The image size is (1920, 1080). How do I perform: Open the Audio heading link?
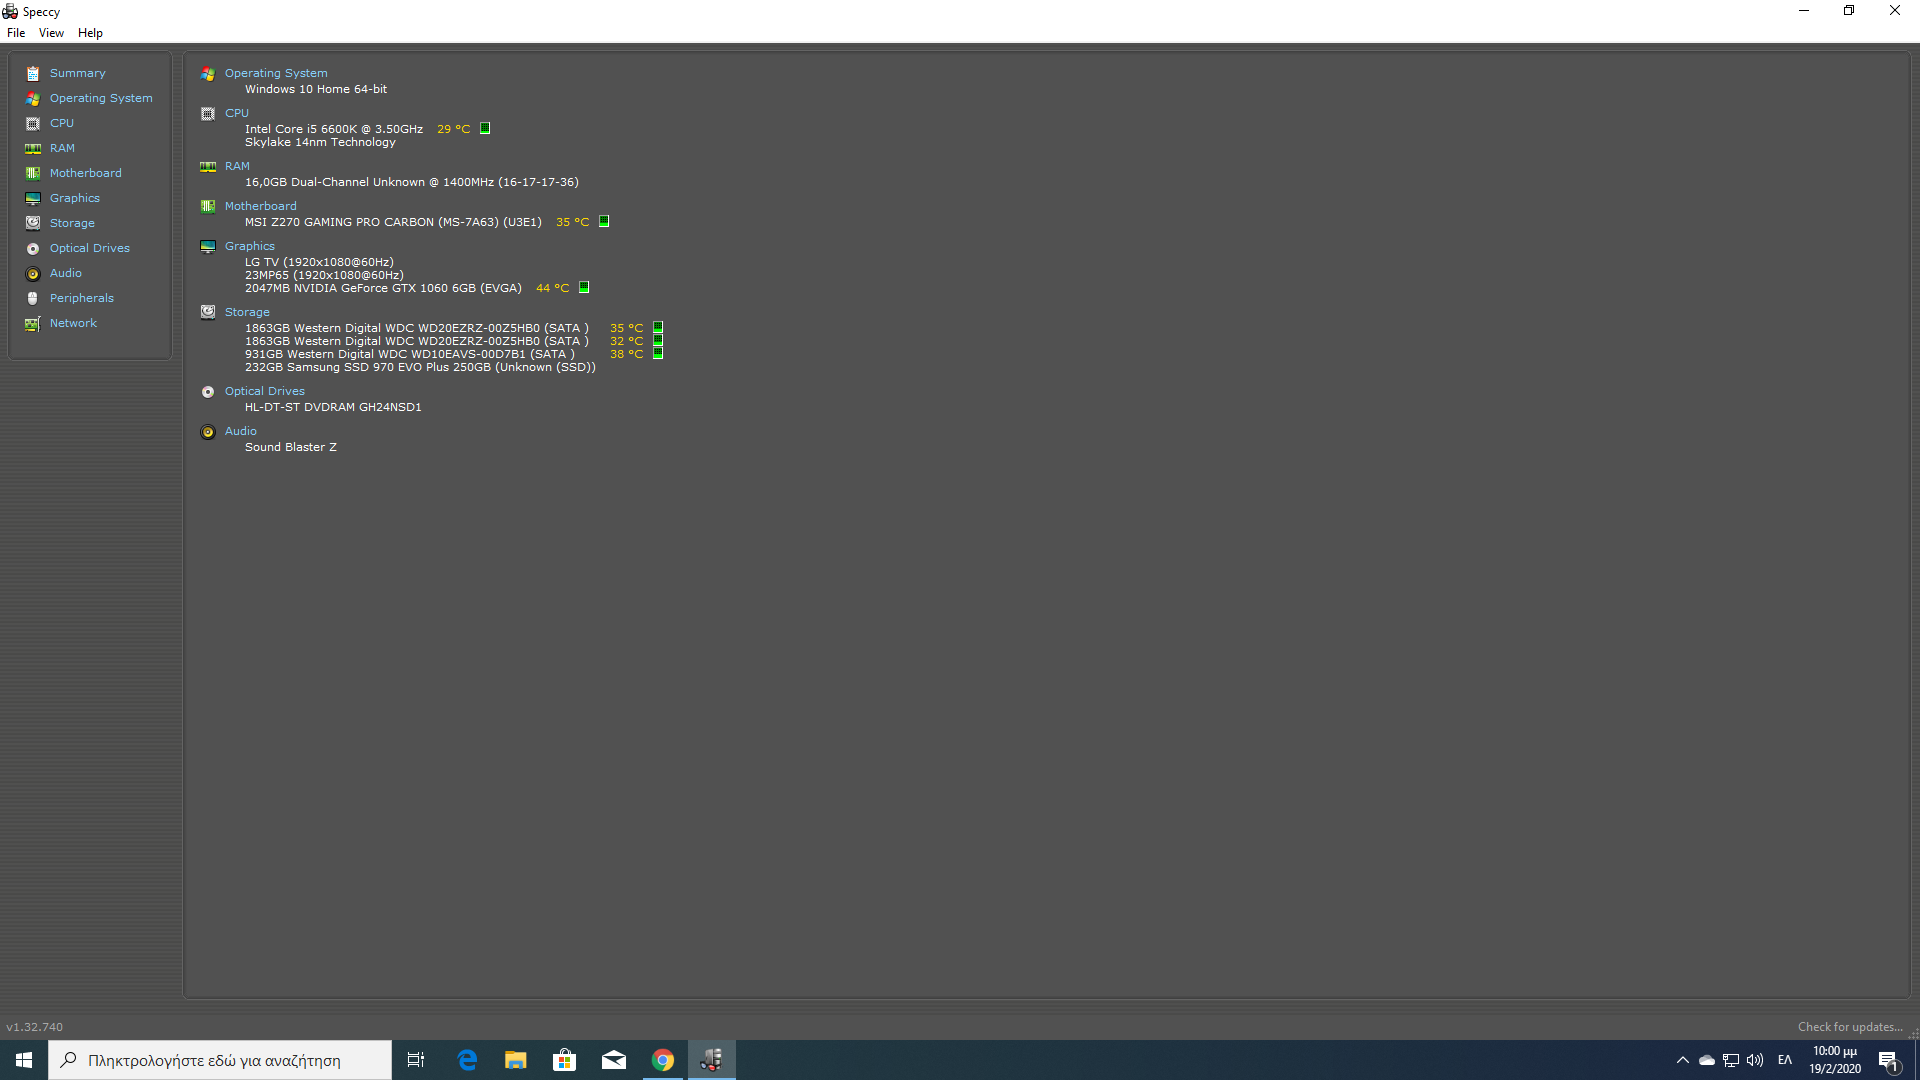241,432
